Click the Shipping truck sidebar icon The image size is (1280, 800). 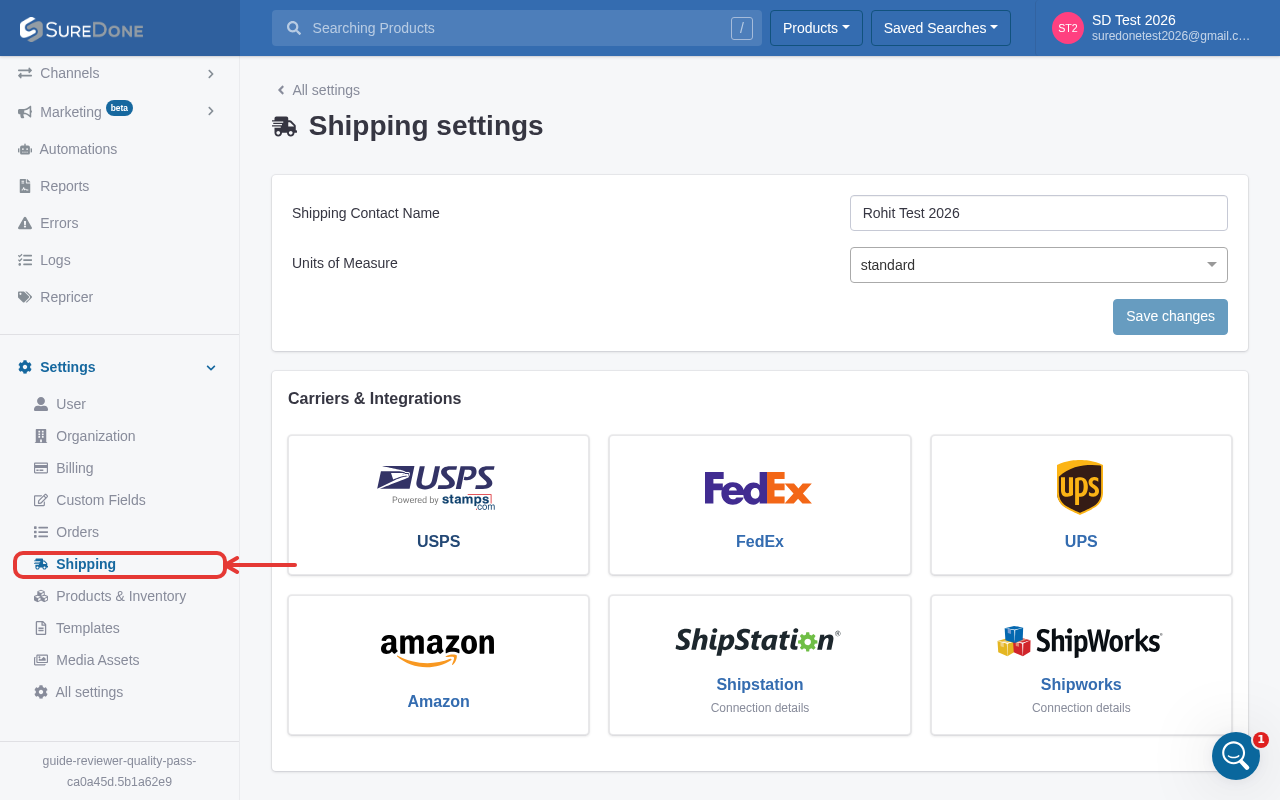pyautogui.click(x=41, y=564)
